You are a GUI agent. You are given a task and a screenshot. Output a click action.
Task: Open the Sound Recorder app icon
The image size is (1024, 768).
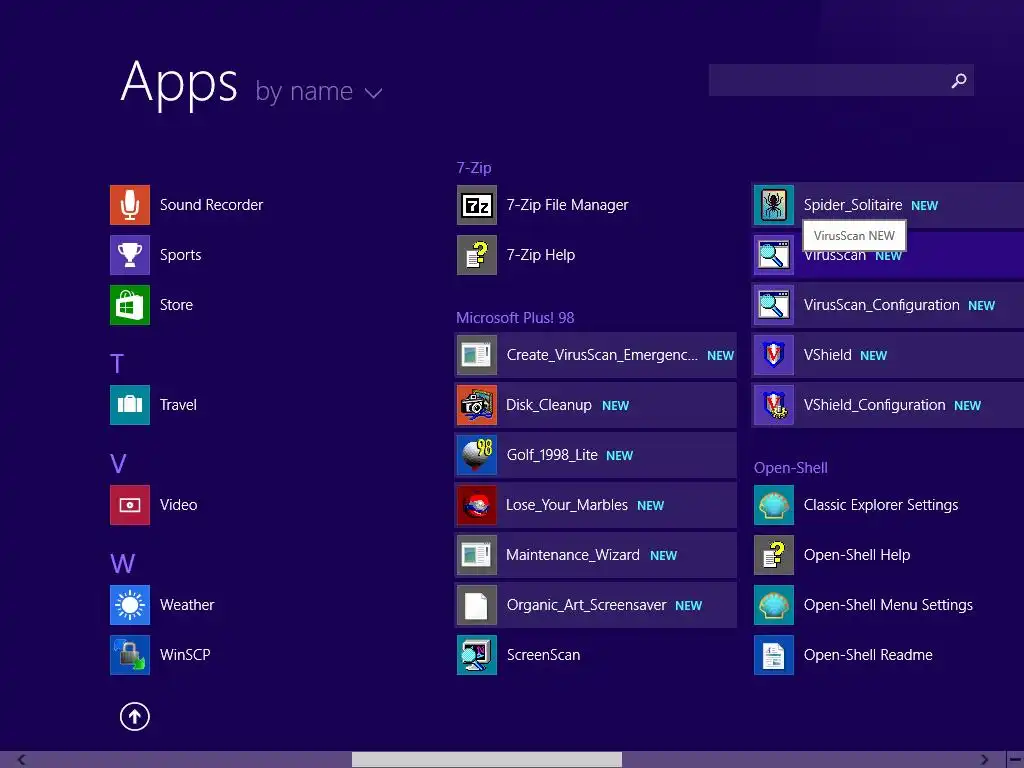129,204
